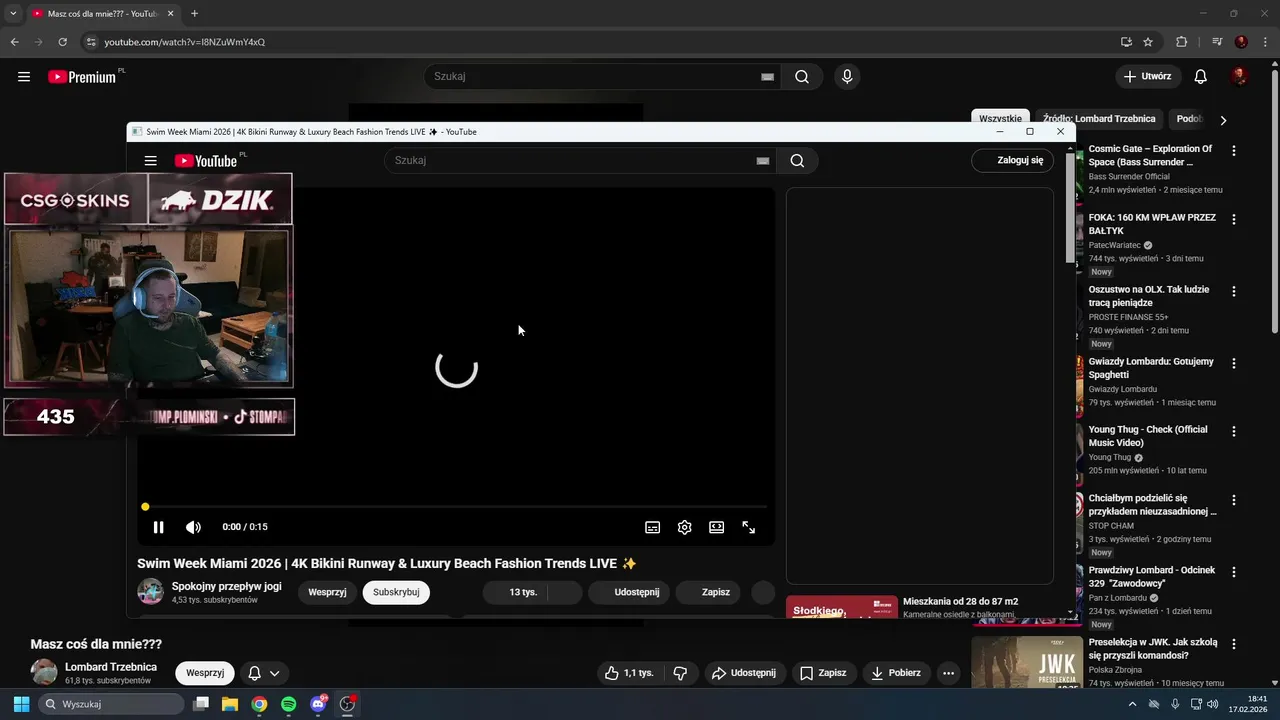Open the Chrome extensions puzzle icon
Screen dimensions: 1280x720
pyautogui.click(x=1182, y=42)
